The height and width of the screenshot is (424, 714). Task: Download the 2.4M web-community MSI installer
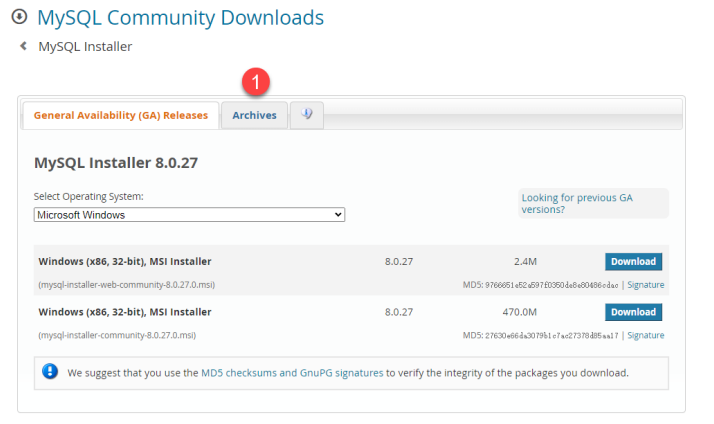click(633, 261)
